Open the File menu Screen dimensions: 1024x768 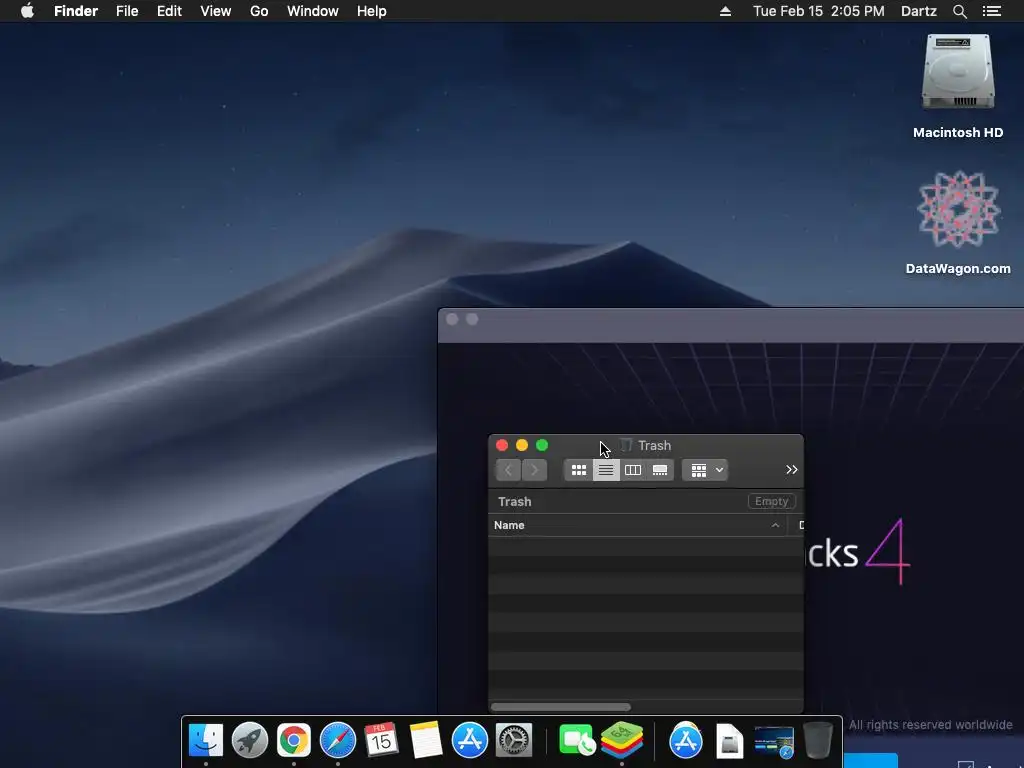[x=127, y=11]
